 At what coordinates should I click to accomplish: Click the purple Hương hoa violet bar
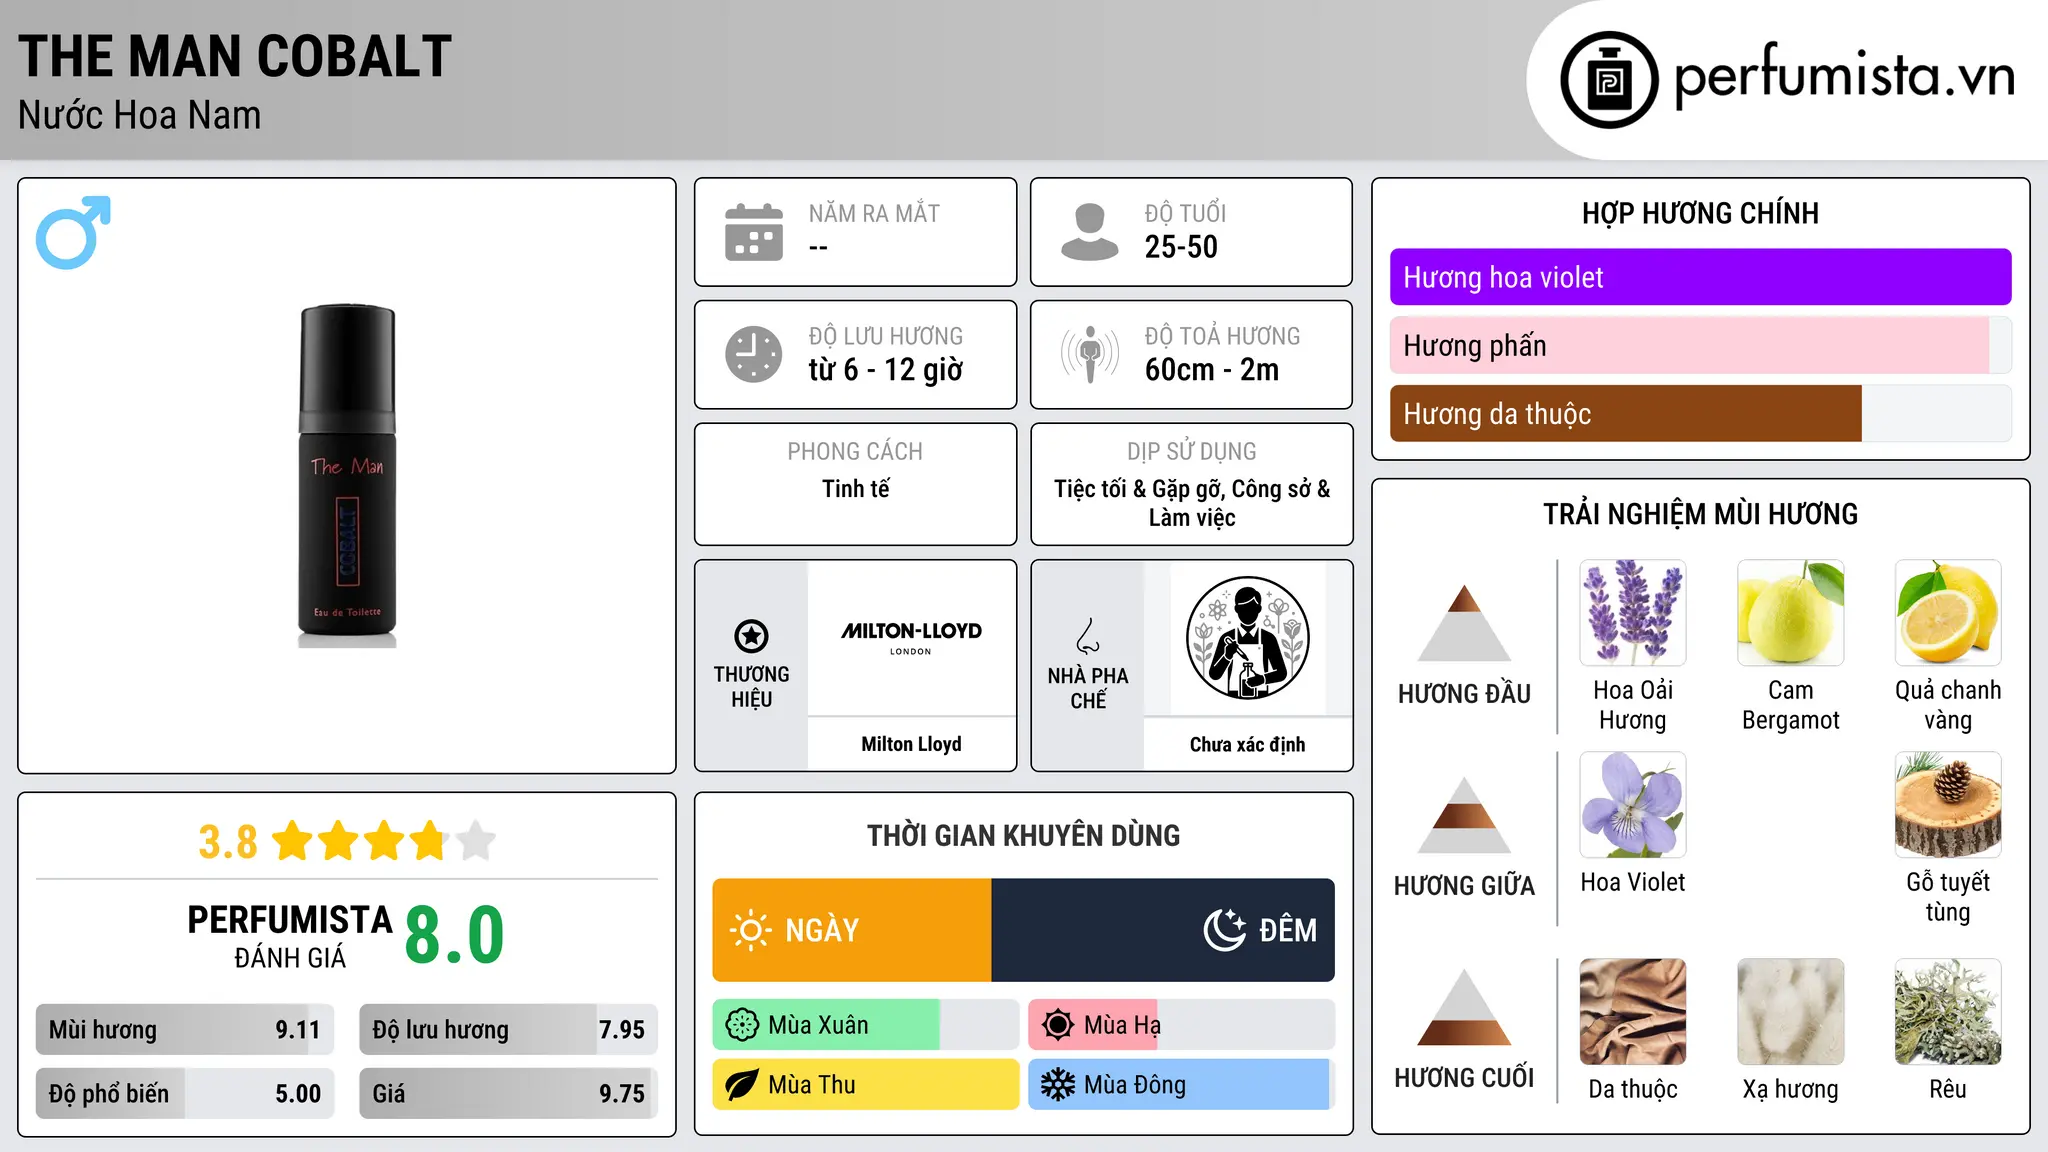click(1700, 277)
